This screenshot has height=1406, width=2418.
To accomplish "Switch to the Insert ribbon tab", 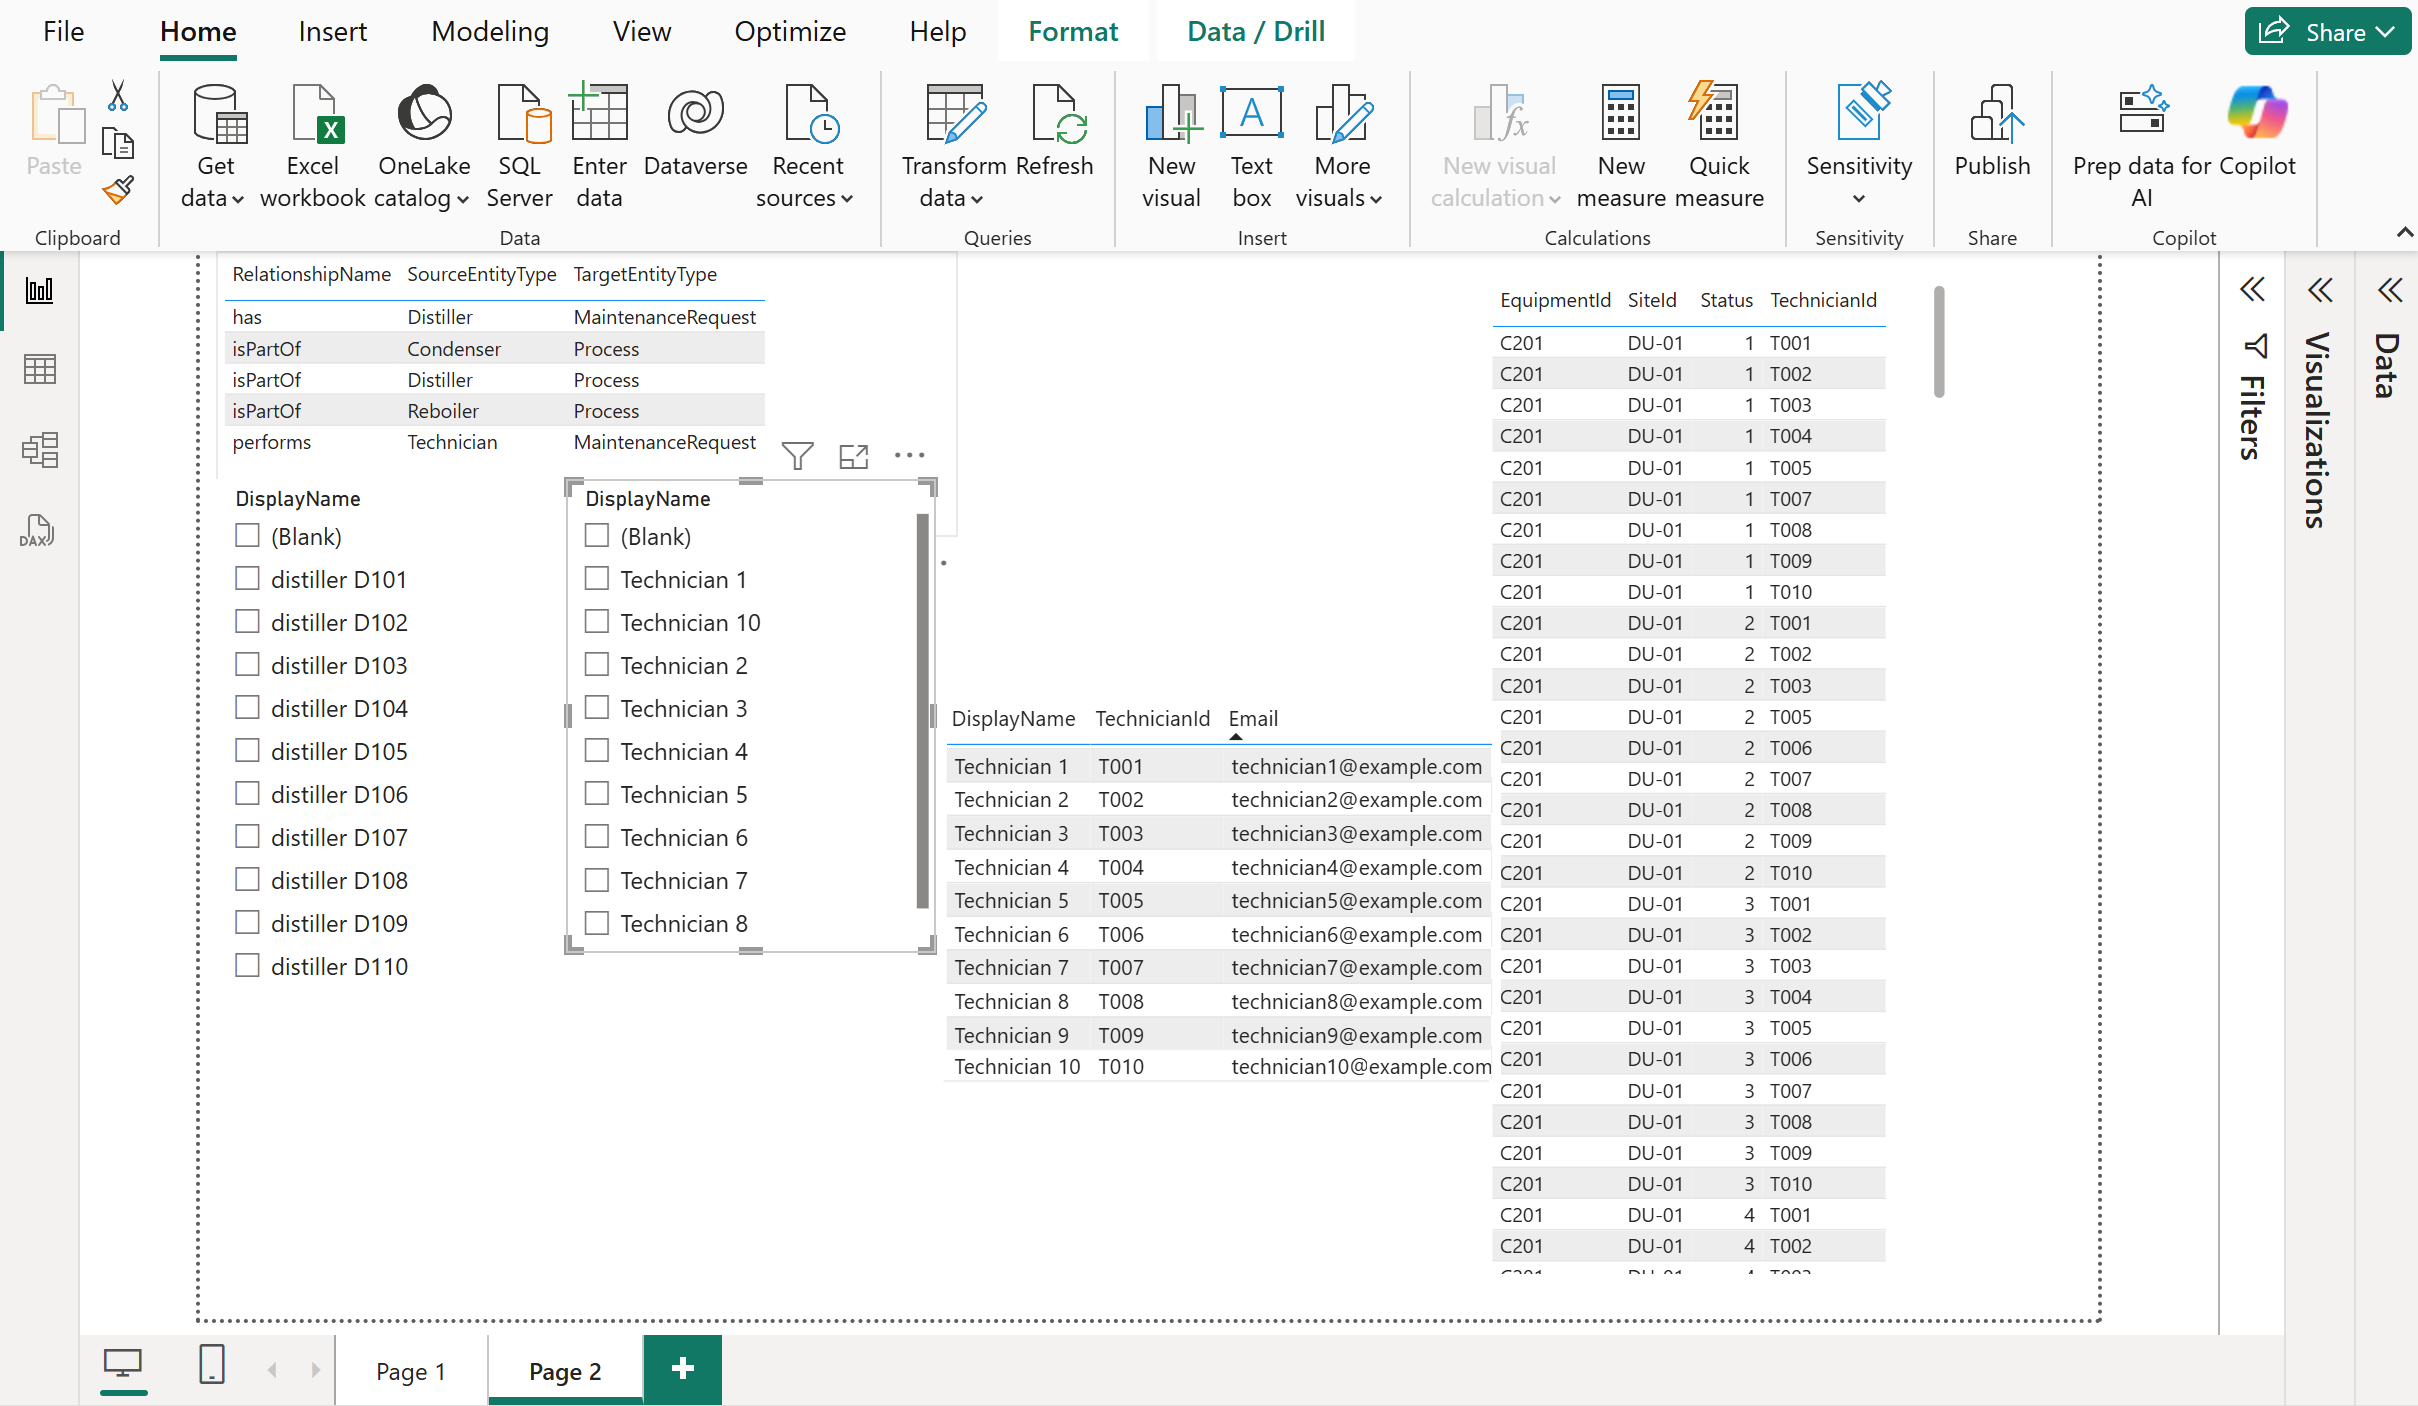I will click(332, 31).
